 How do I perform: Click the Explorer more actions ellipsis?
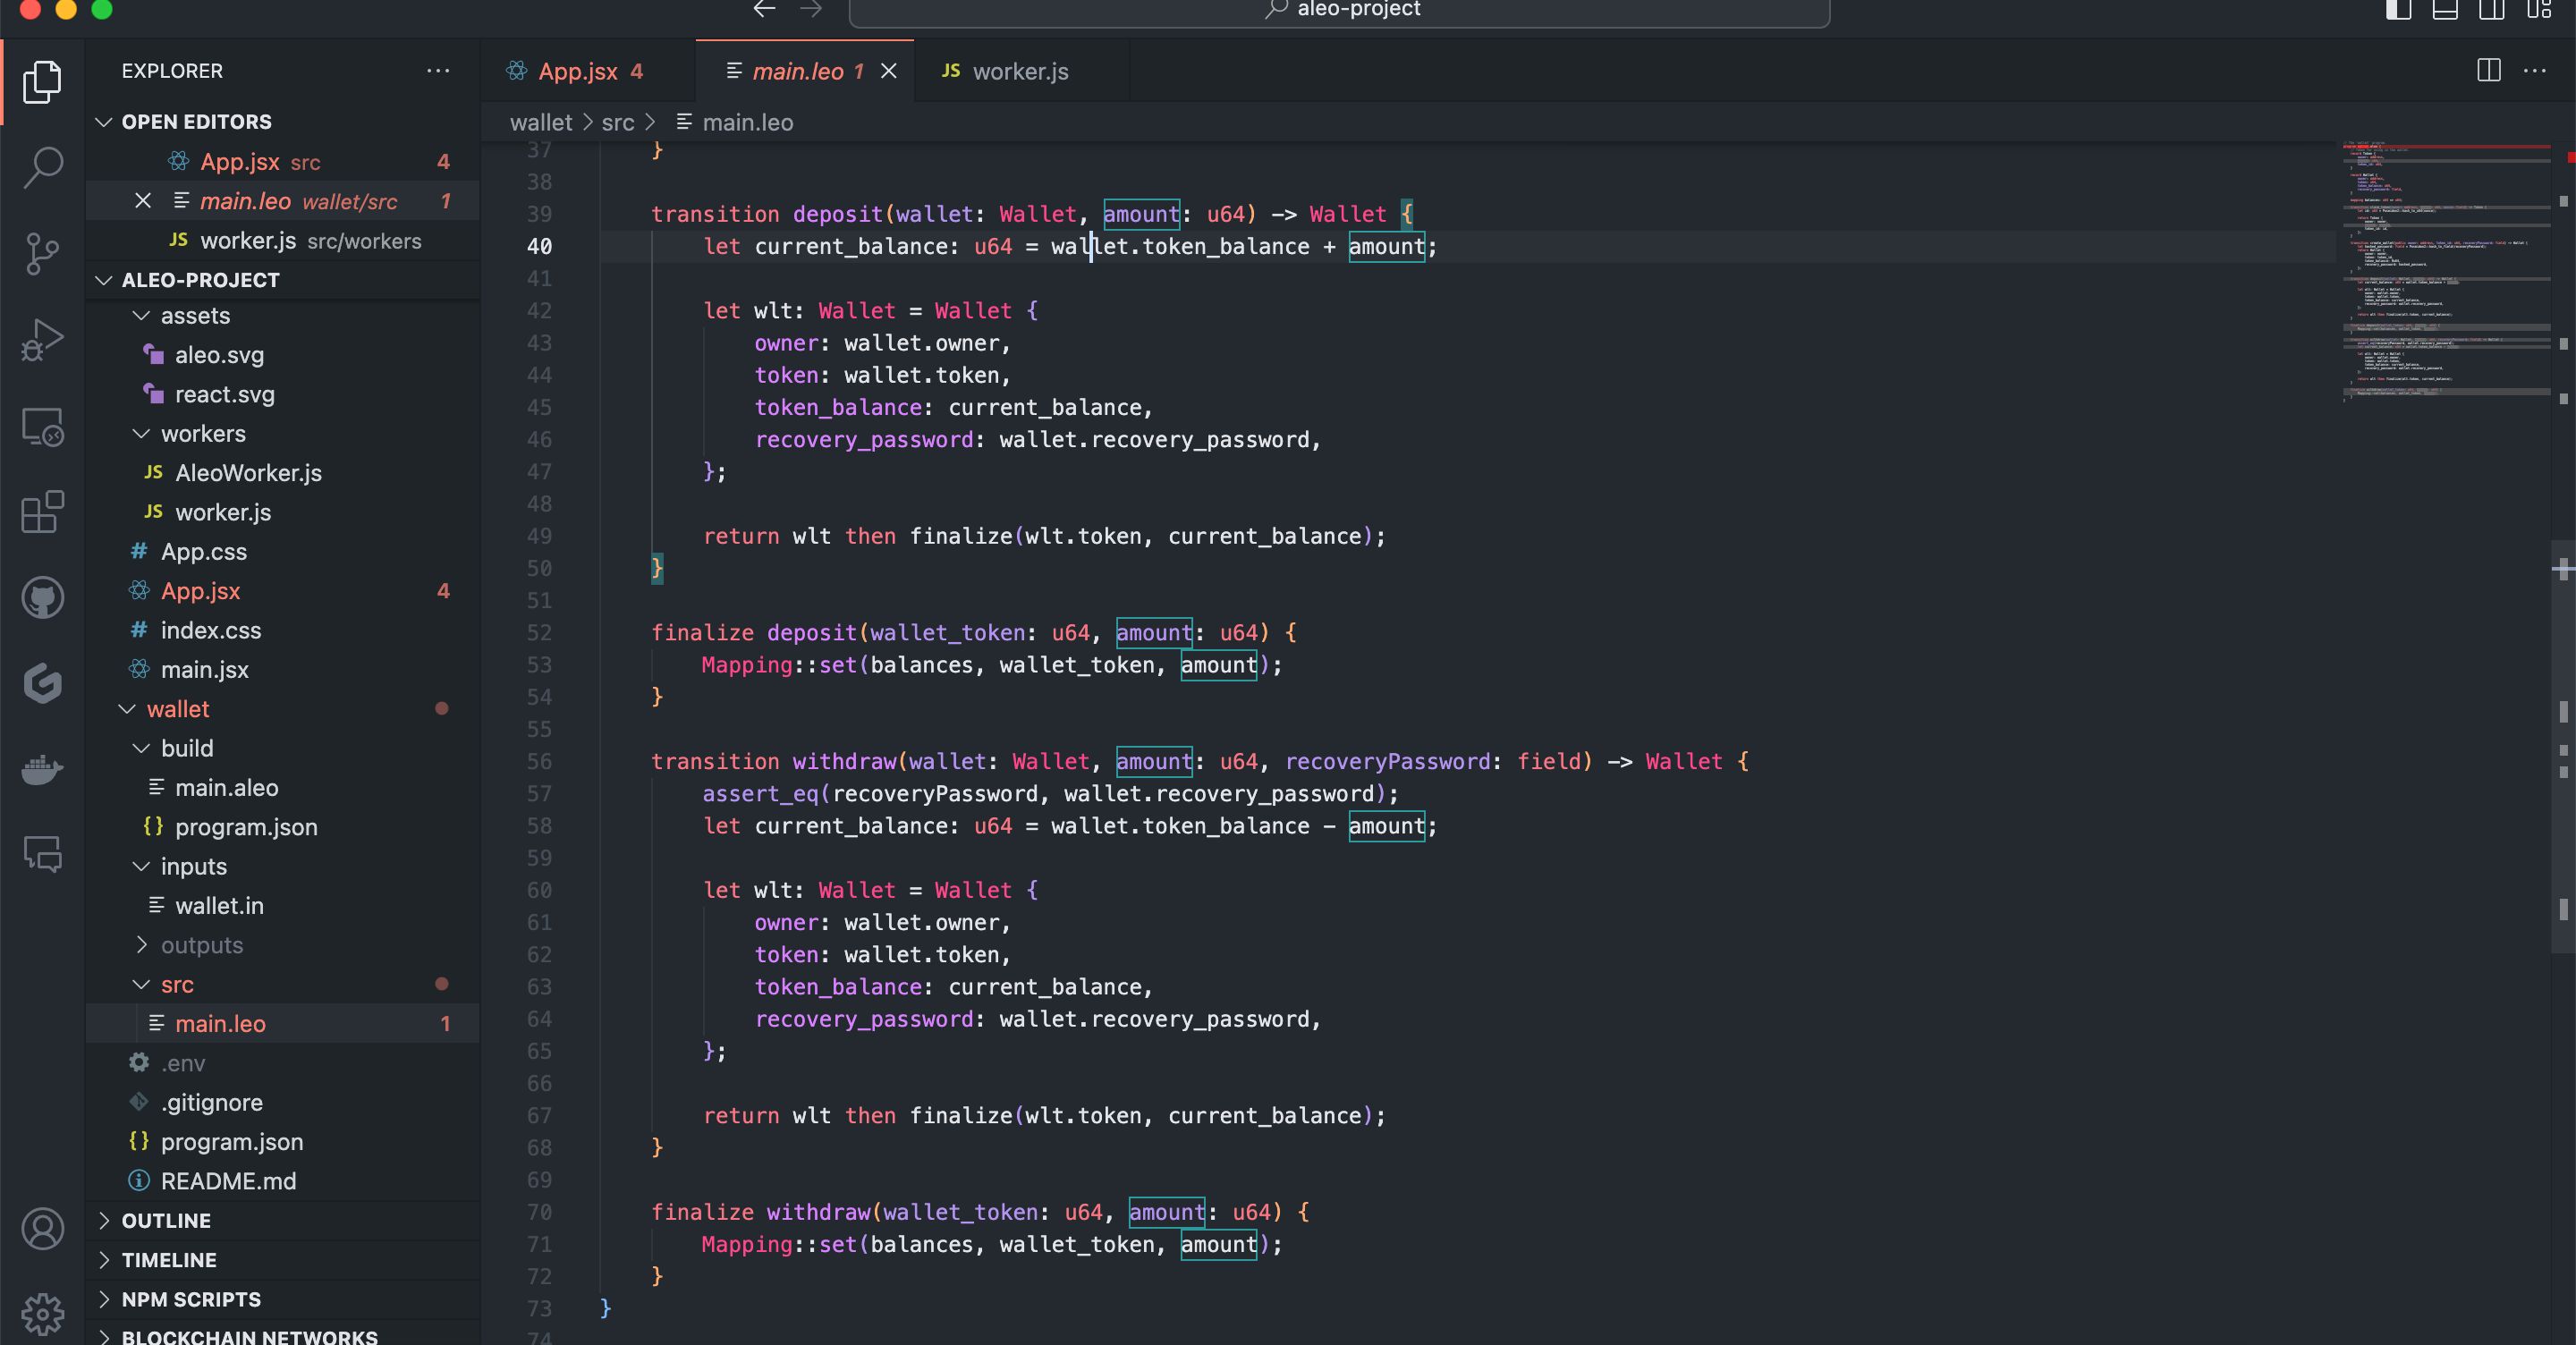pos(438,71)
